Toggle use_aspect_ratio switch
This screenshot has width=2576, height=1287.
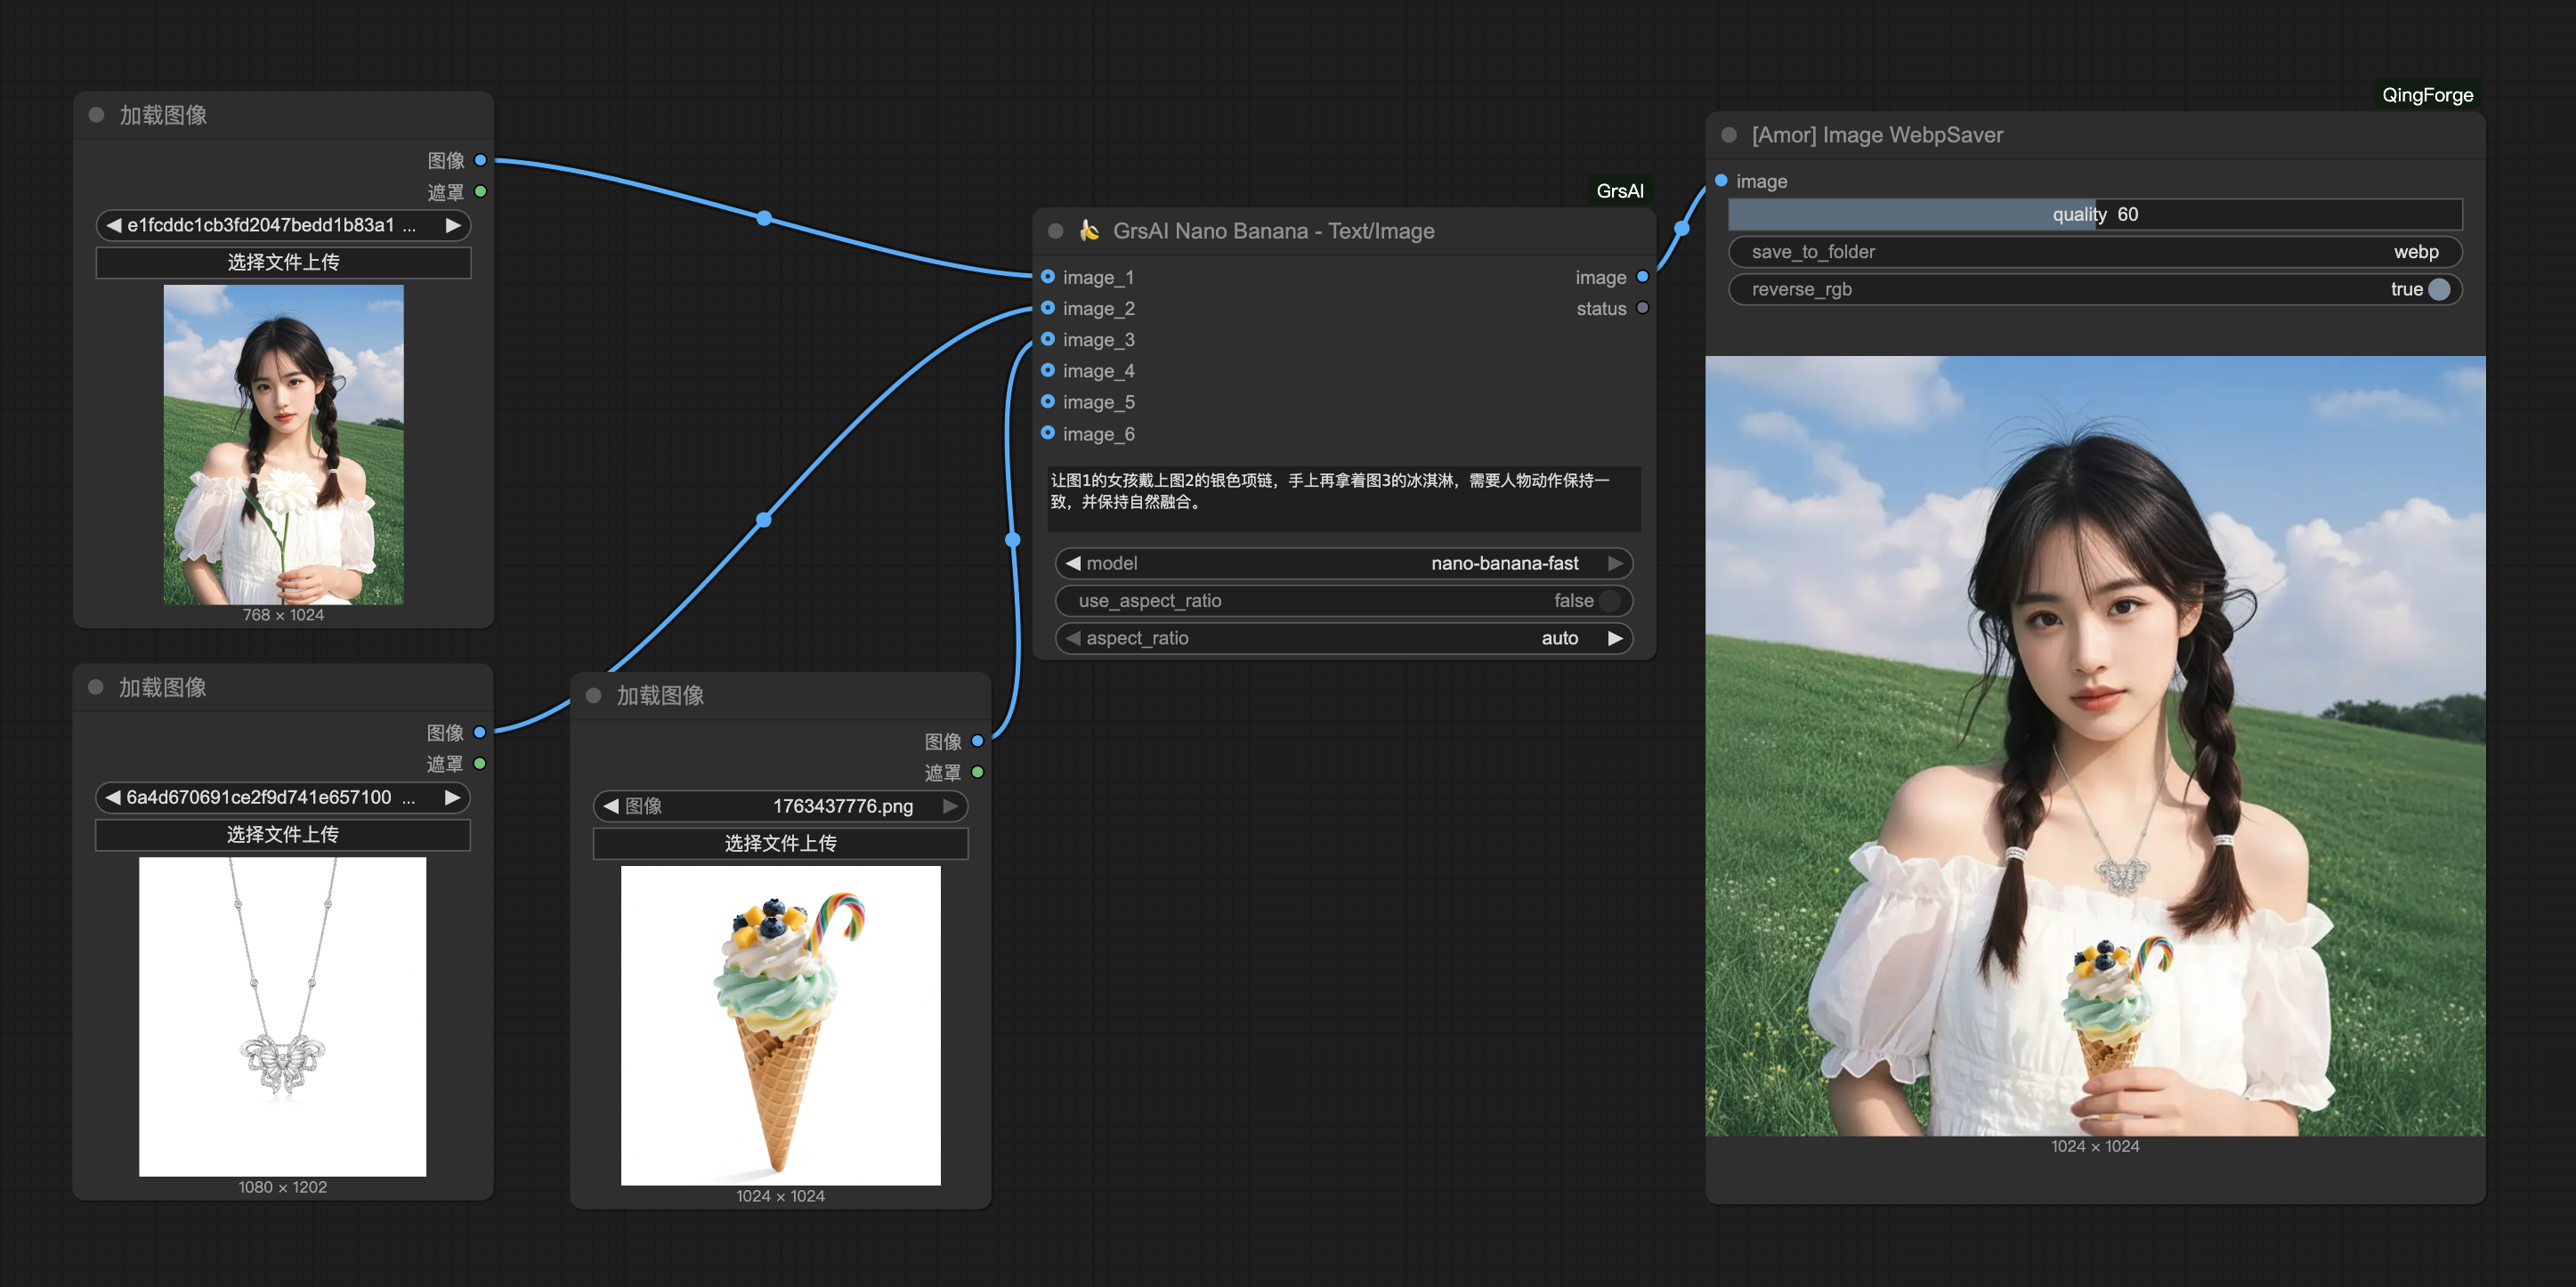click(1609, 600)
